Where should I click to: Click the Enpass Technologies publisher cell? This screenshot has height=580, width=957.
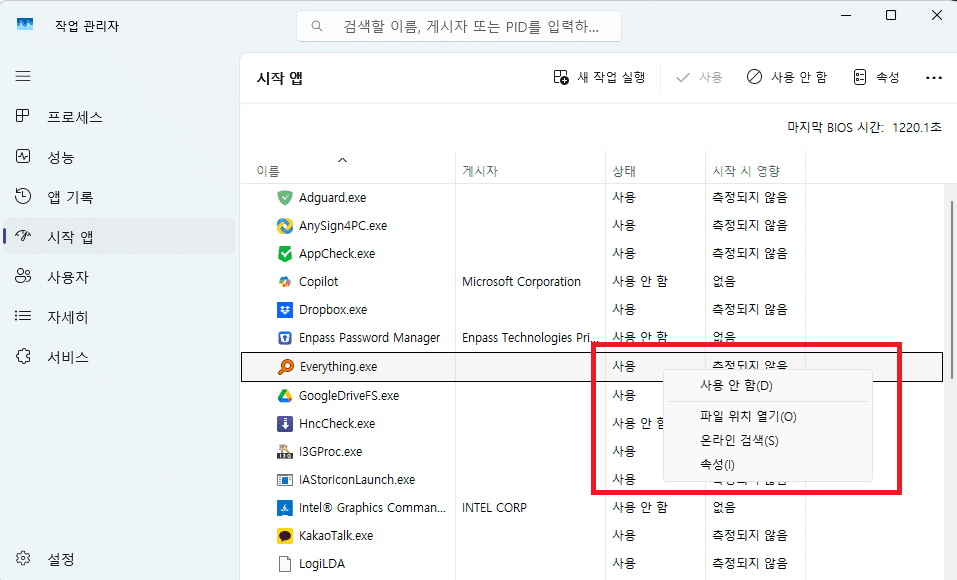point(530,338)
